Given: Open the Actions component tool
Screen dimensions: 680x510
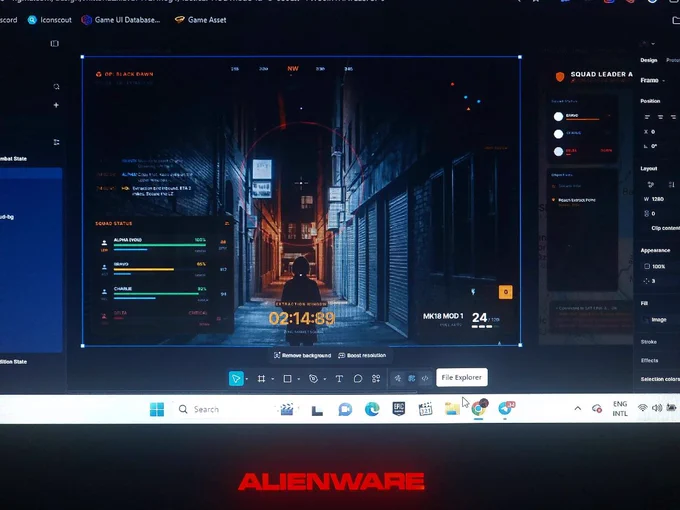Looking at the screenshot, I should point(376,379).
